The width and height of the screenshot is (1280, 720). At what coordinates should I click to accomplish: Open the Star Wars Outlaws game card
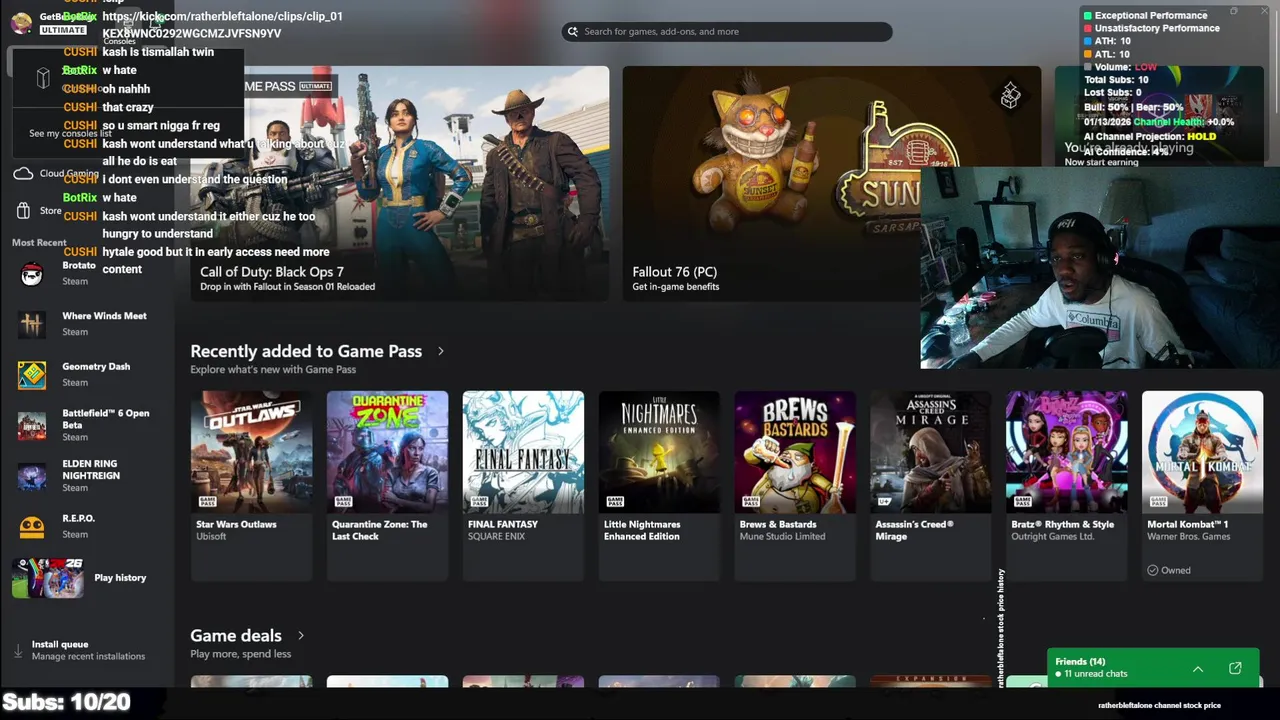[251, 485]
